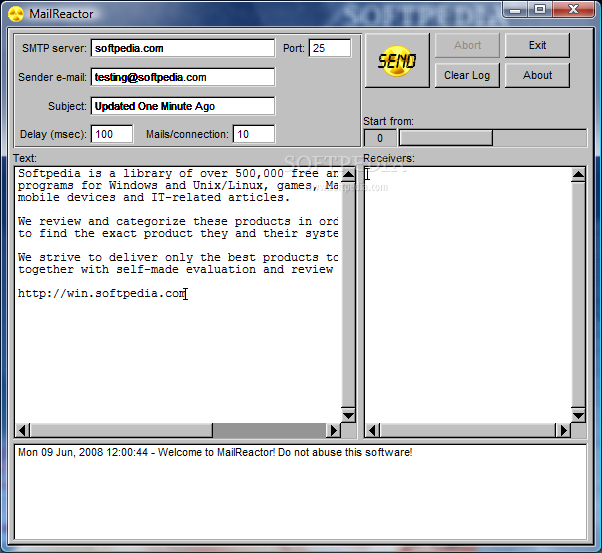This screenshot has height=553, width=602.
Task: Click the line starting 'We review and categorize'
Action: (178, 222)
